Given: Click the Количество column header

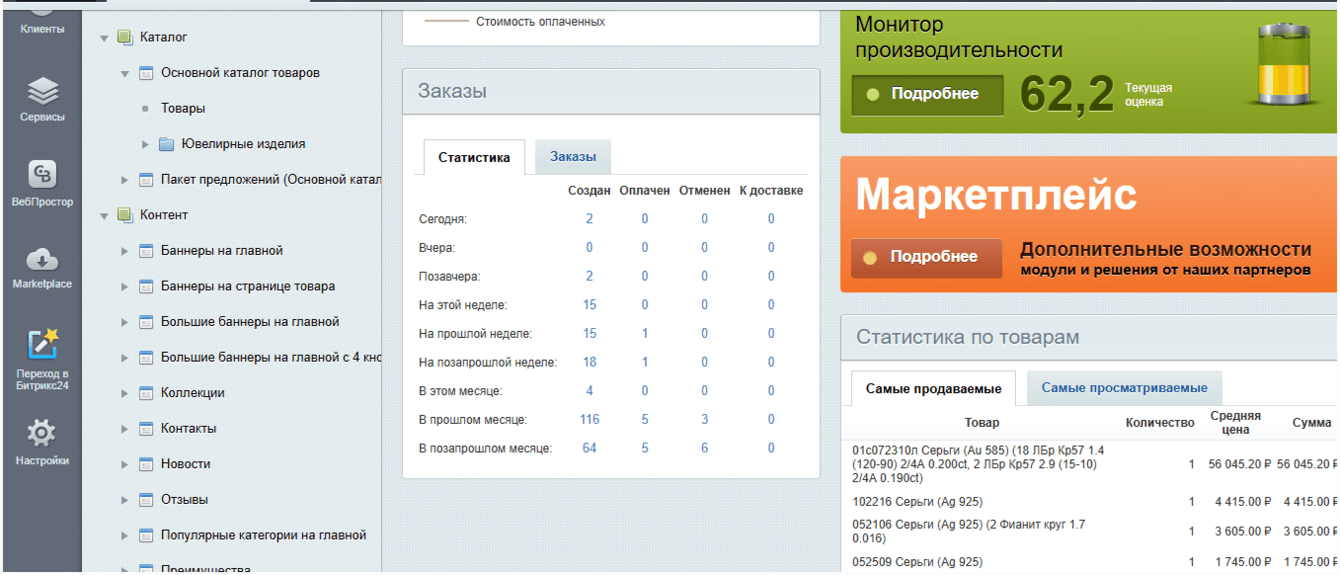Looking at the screenshot, I should 1159,423.
